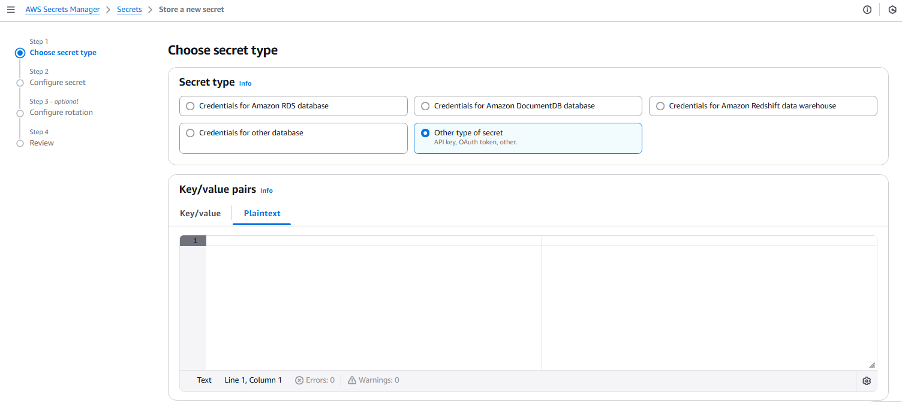The height and width of the screenshot is (404, 902).
Task: Select Credentials for other database option
Action: click(190, 132)
